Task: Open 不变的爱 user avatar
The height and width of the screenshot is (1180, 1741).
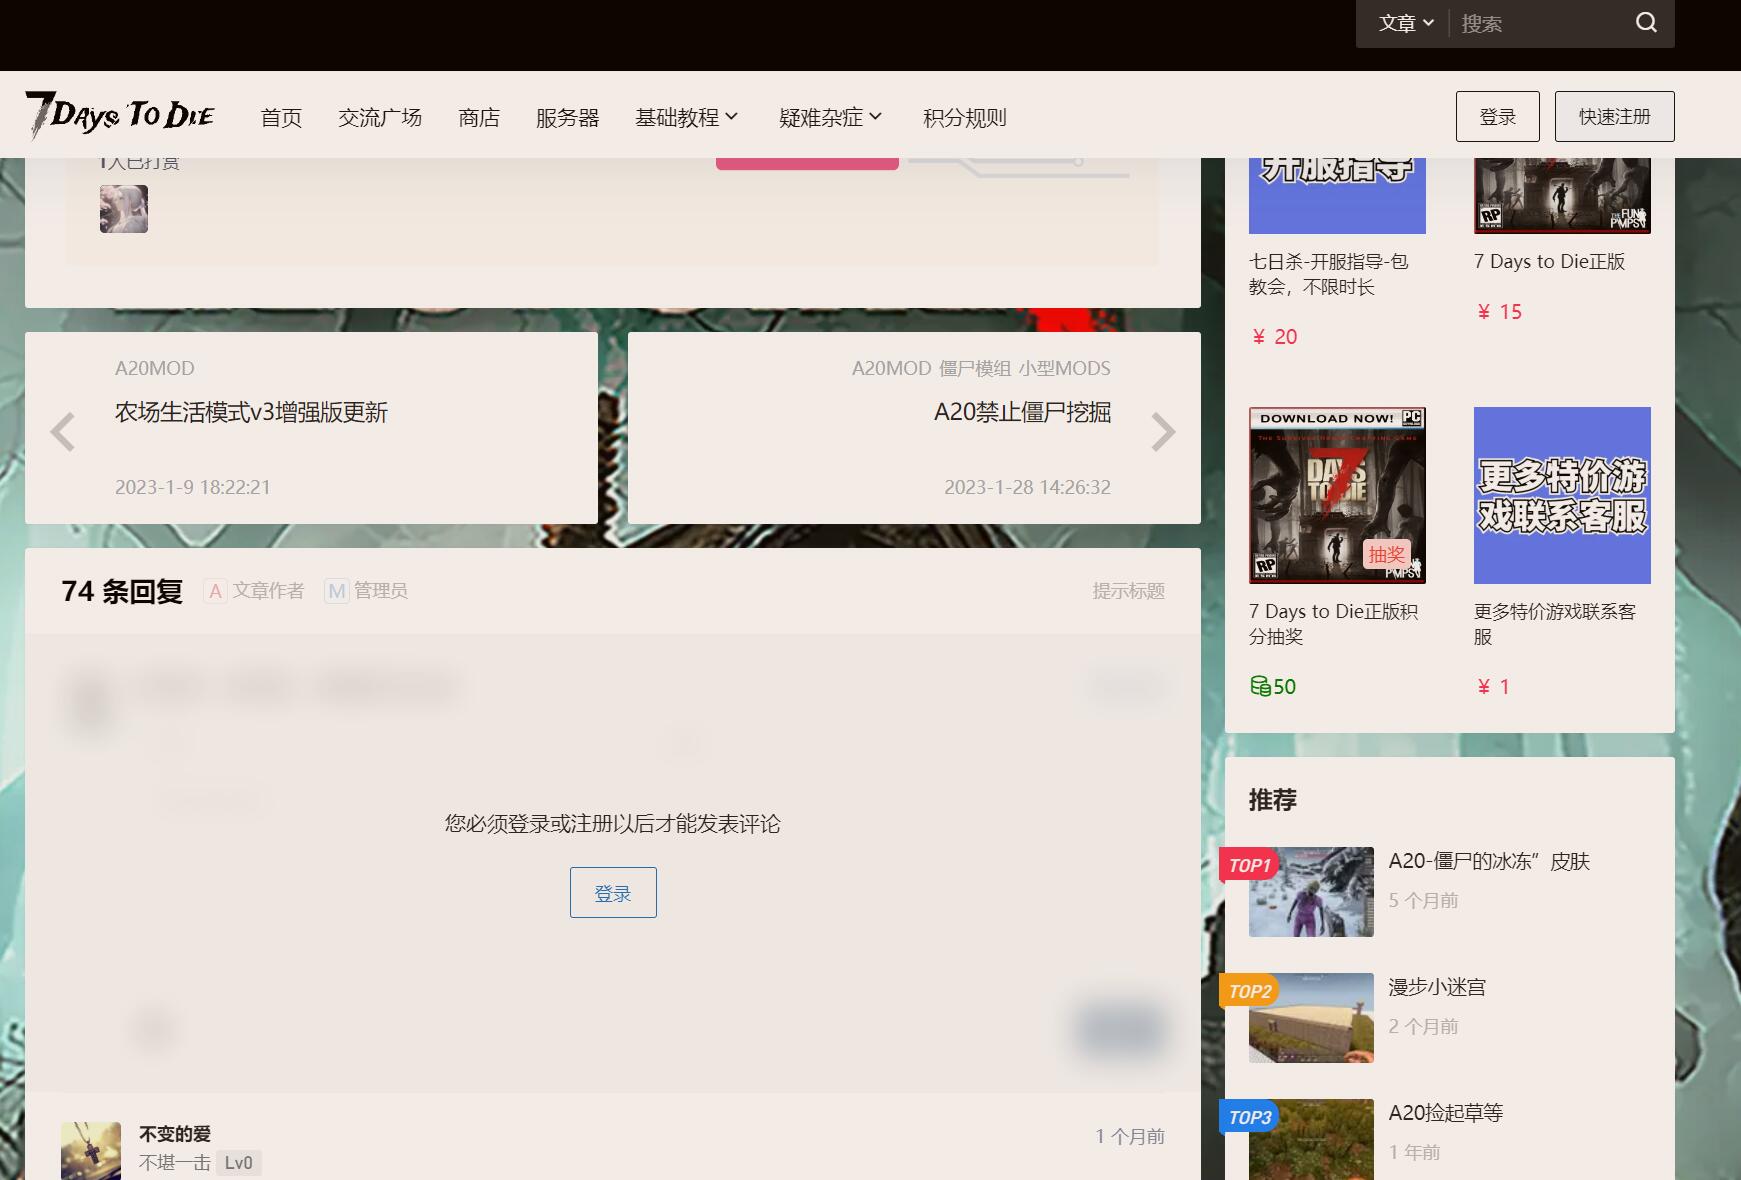Action: [91, 1150]
